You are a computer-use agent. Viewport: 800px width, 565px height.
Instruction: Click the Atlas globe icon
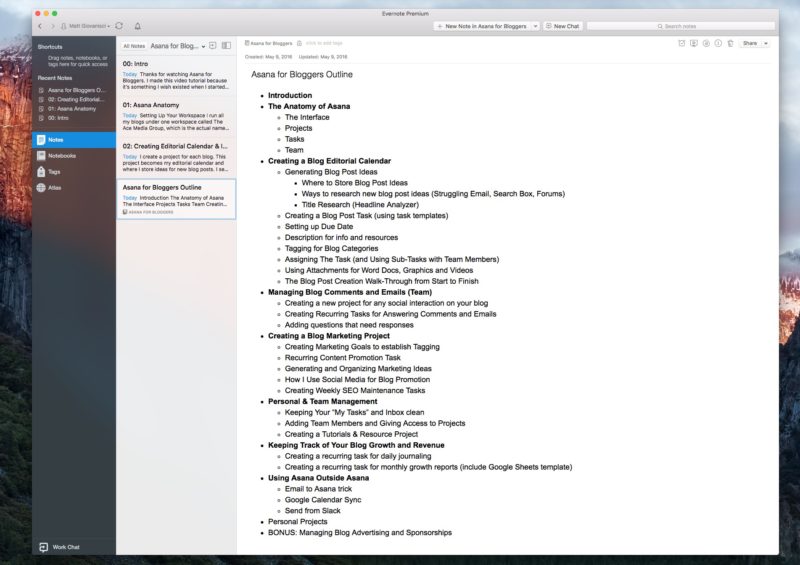coord(41,188)
